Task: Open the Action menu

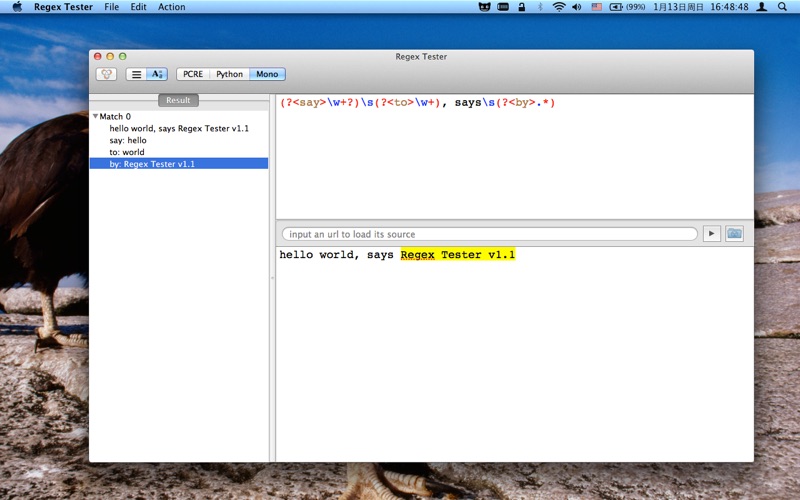Action: coord(171,7)
